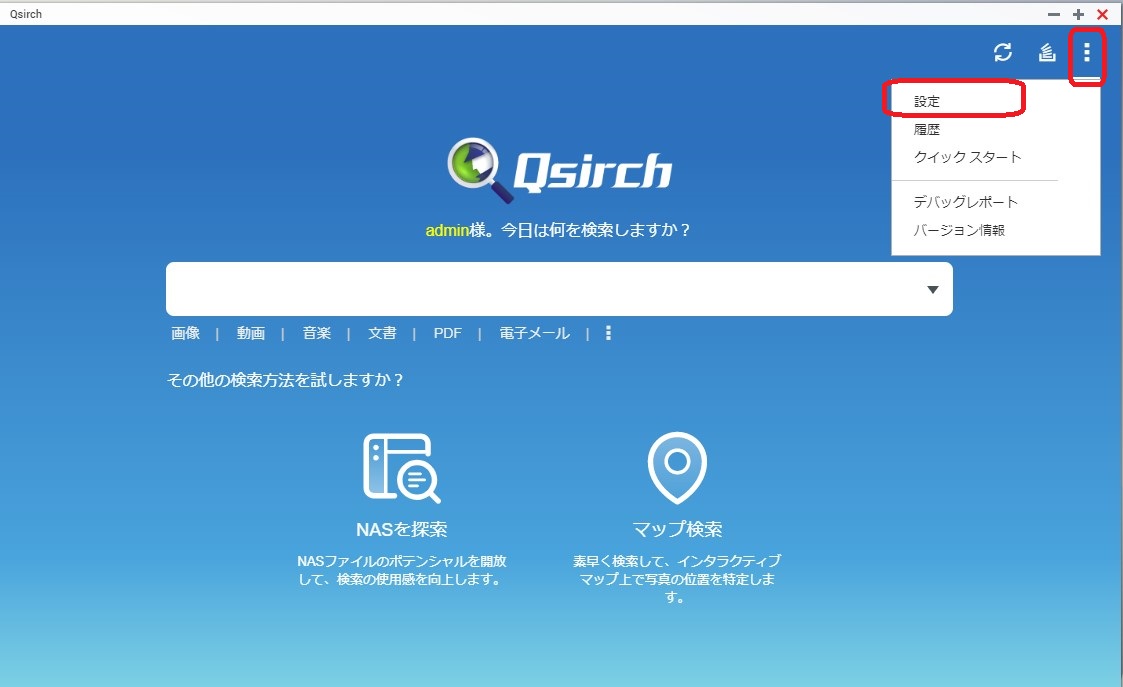Open the マップ検索 title link
This screenshot has width=1123, height=687.
677,529
